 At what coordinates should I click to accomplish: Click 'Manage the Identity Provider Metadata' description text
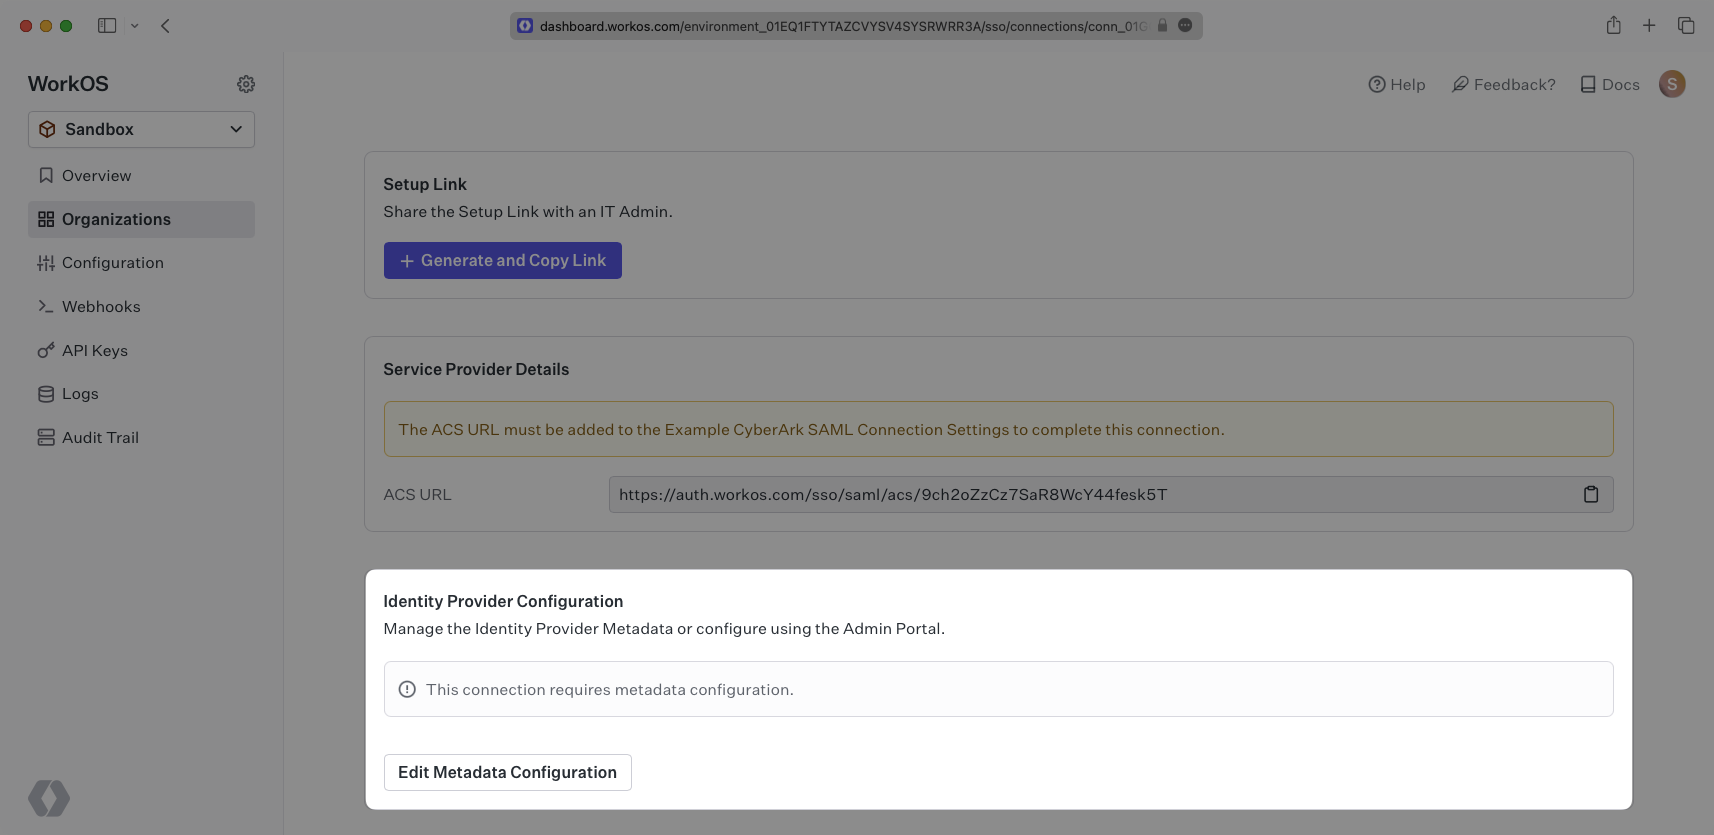coord(664,629)
